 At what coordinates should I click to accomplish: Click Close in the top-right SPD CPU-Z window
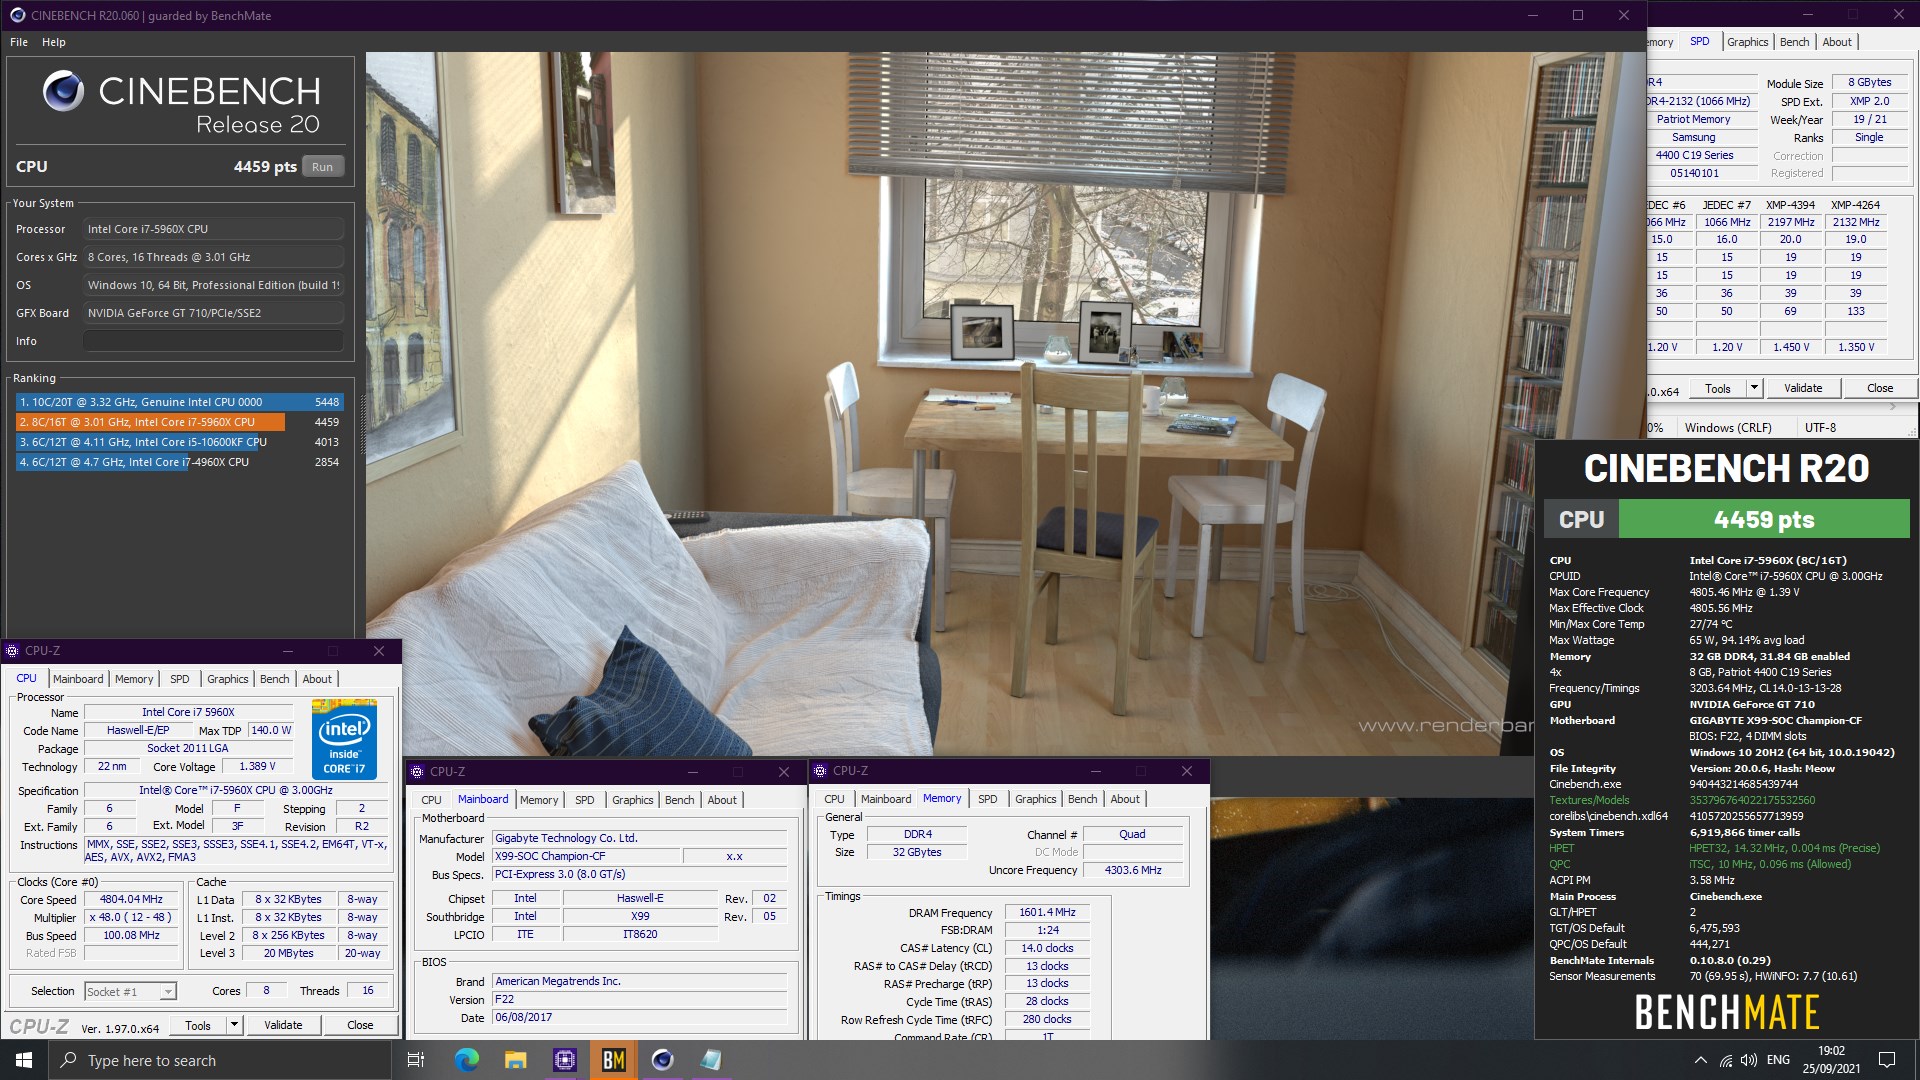click(1880, 388)
